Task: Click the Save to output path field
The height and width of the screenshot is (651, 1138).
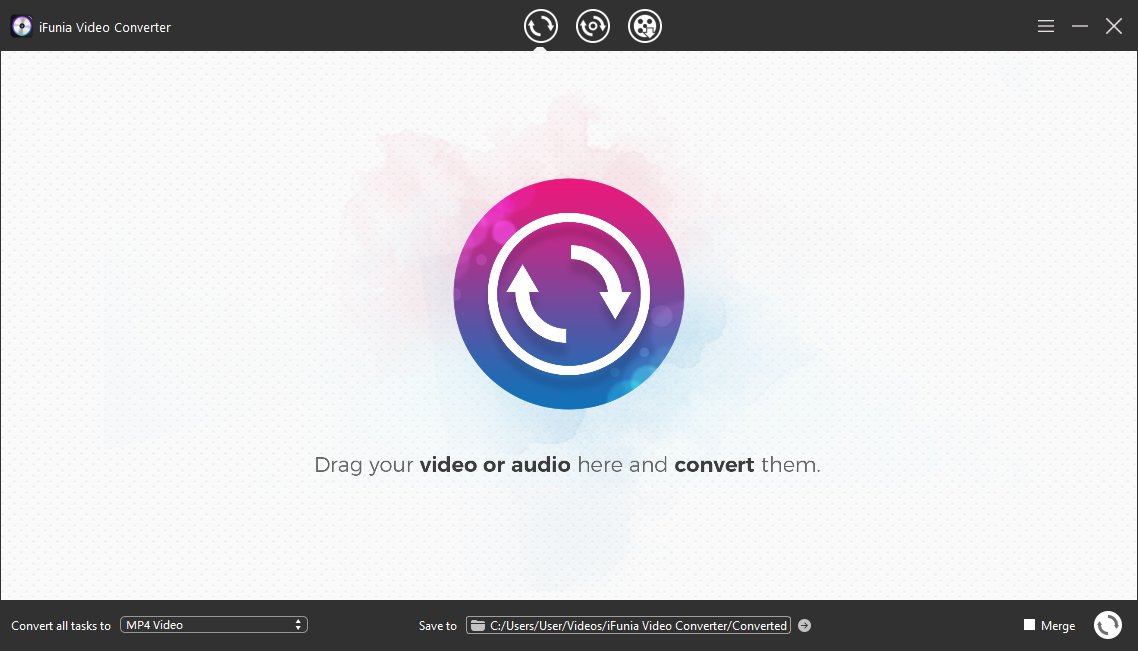Action: [637, 626]
